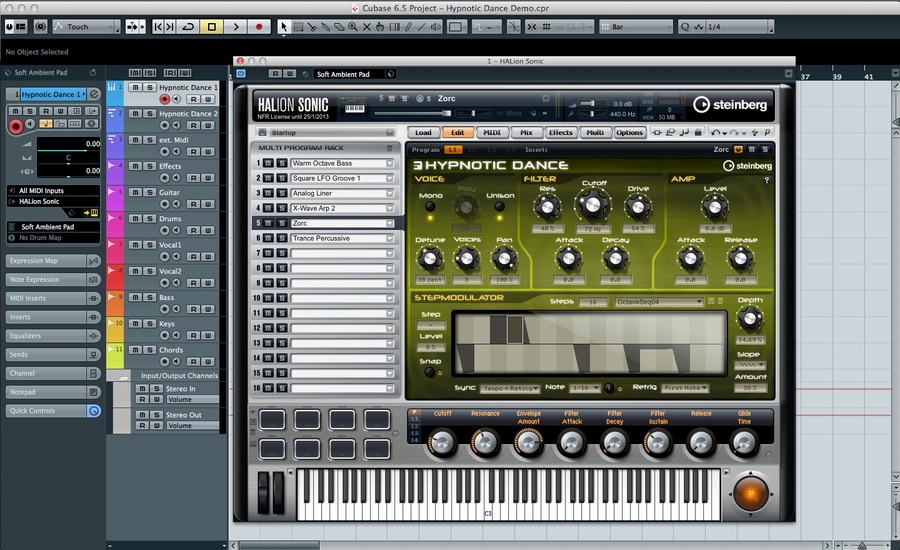The image size is (900, 550).
Task: Click the Resonance quick control knob
Action: (x=485, y=443)
